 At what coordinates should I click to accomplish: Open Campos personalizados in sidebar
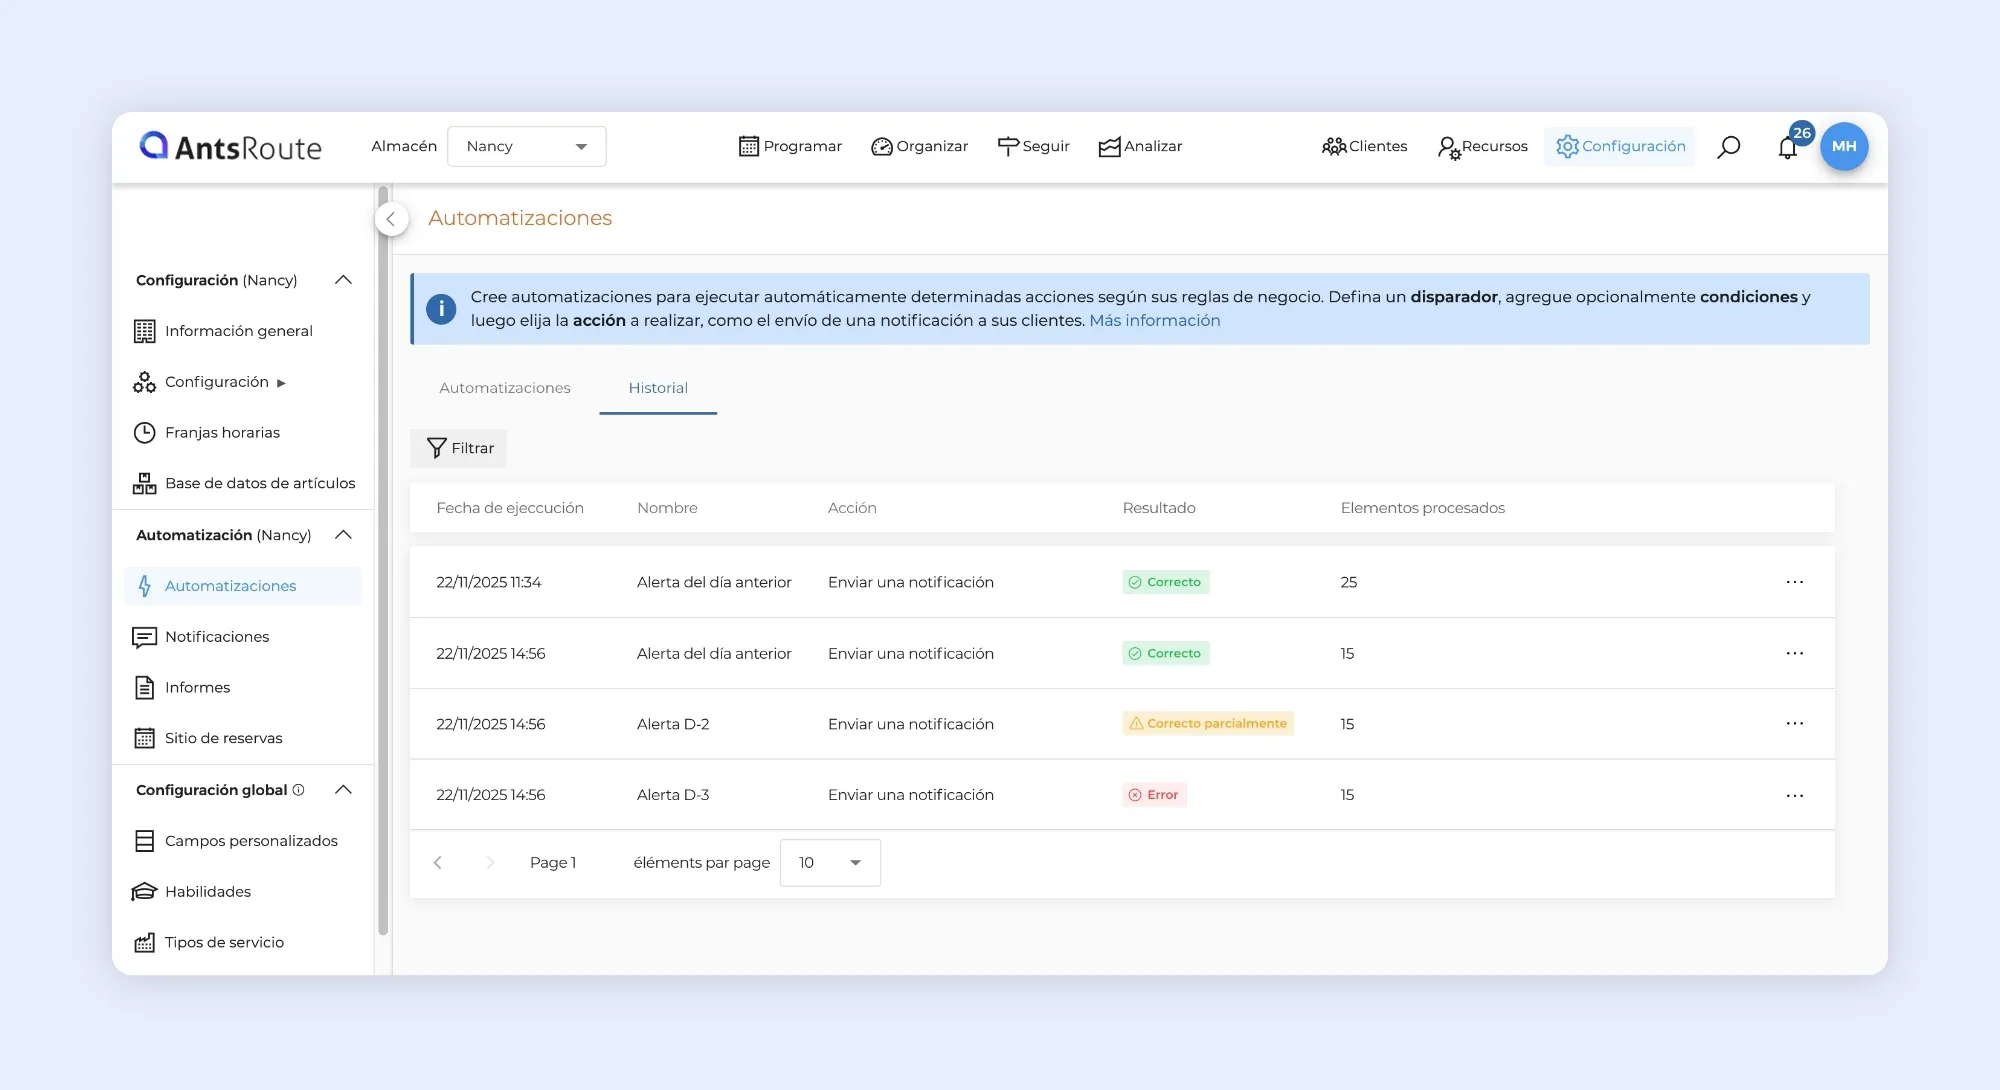pos(236,841)
